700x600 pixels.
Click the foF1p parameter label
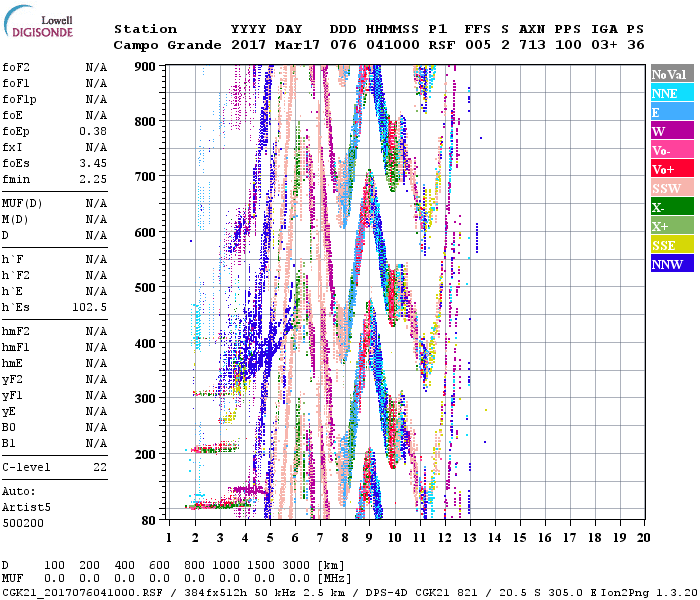[x=19, y=100]
